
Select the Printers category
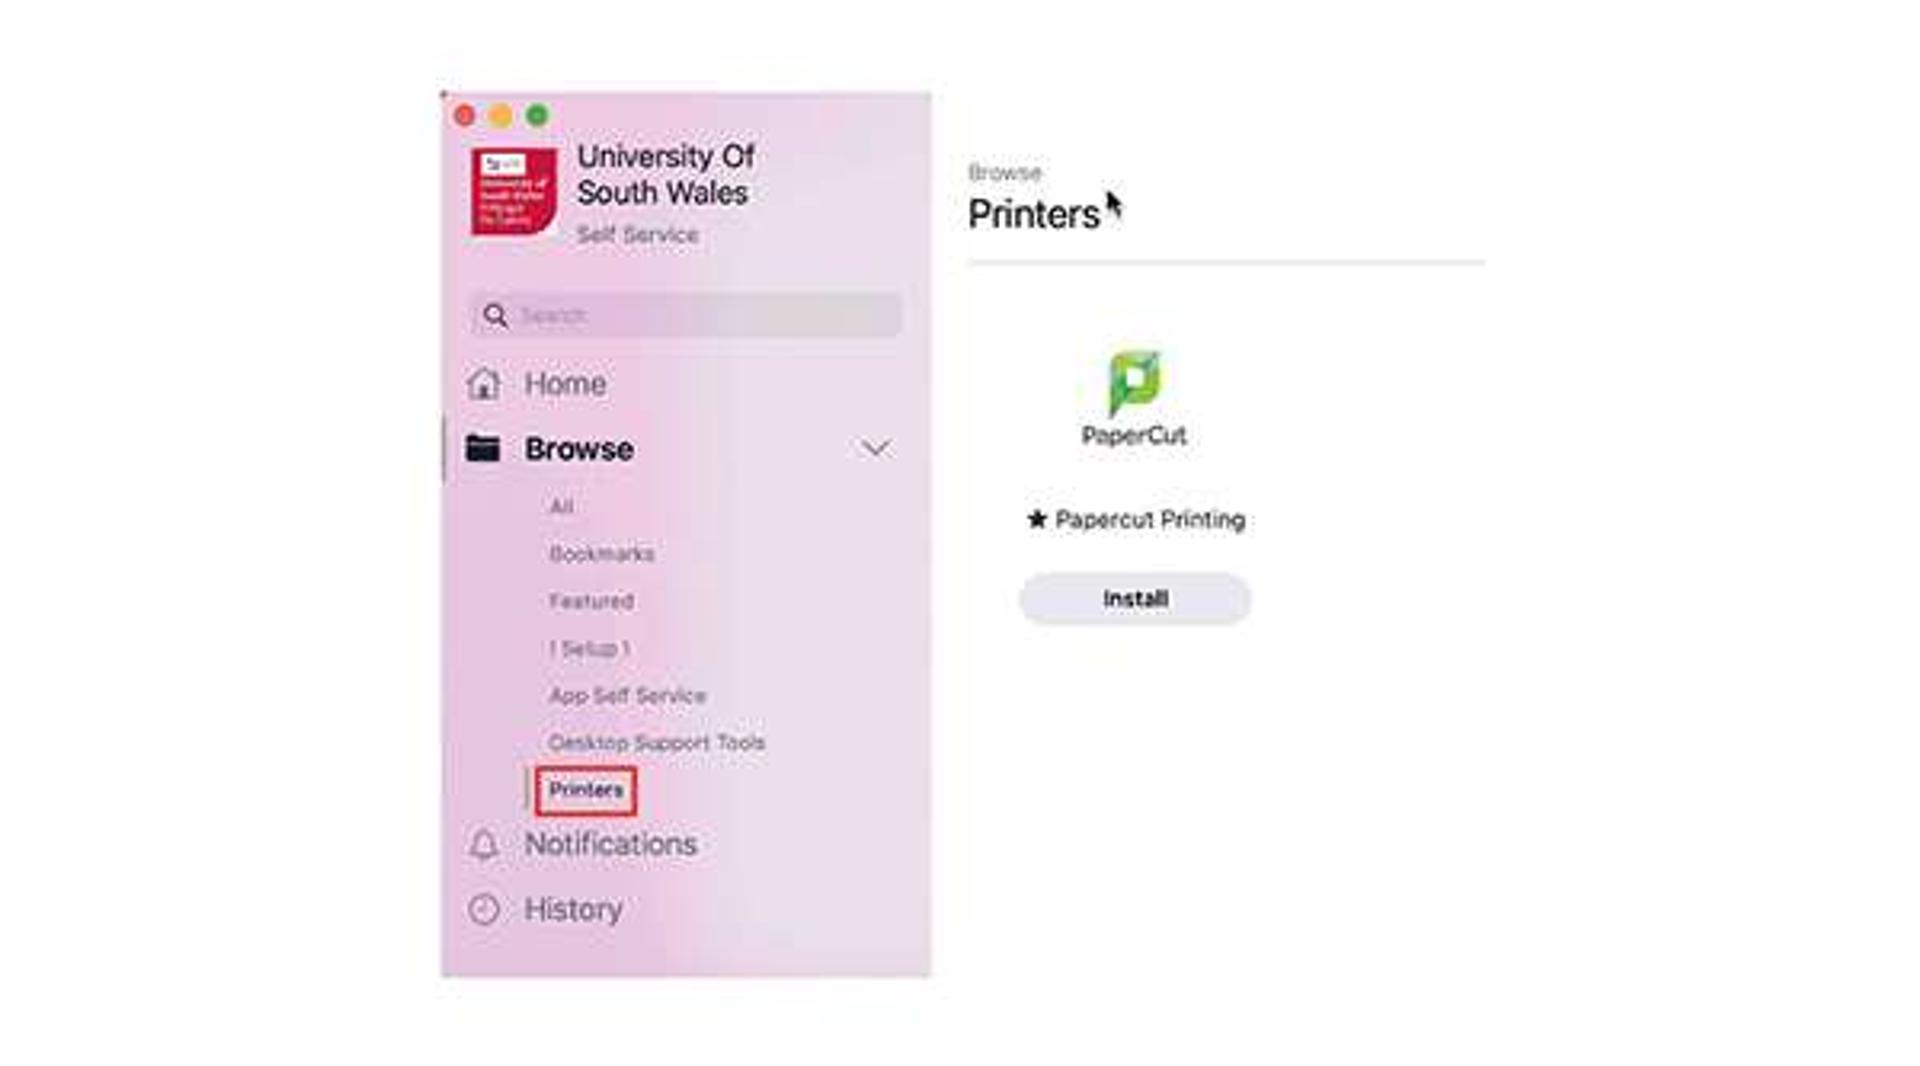pos(586,791)
